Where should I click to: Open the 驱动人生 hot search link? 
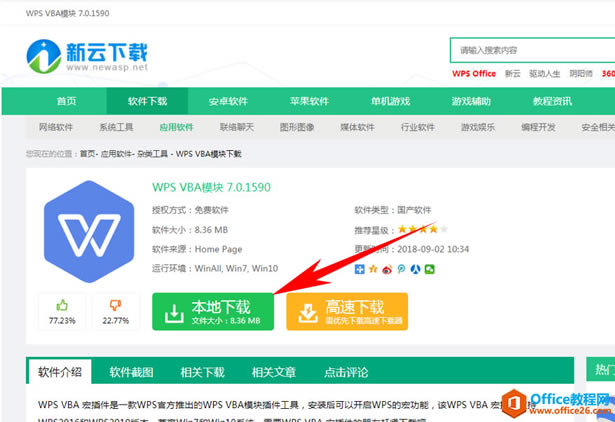(544, 74)
